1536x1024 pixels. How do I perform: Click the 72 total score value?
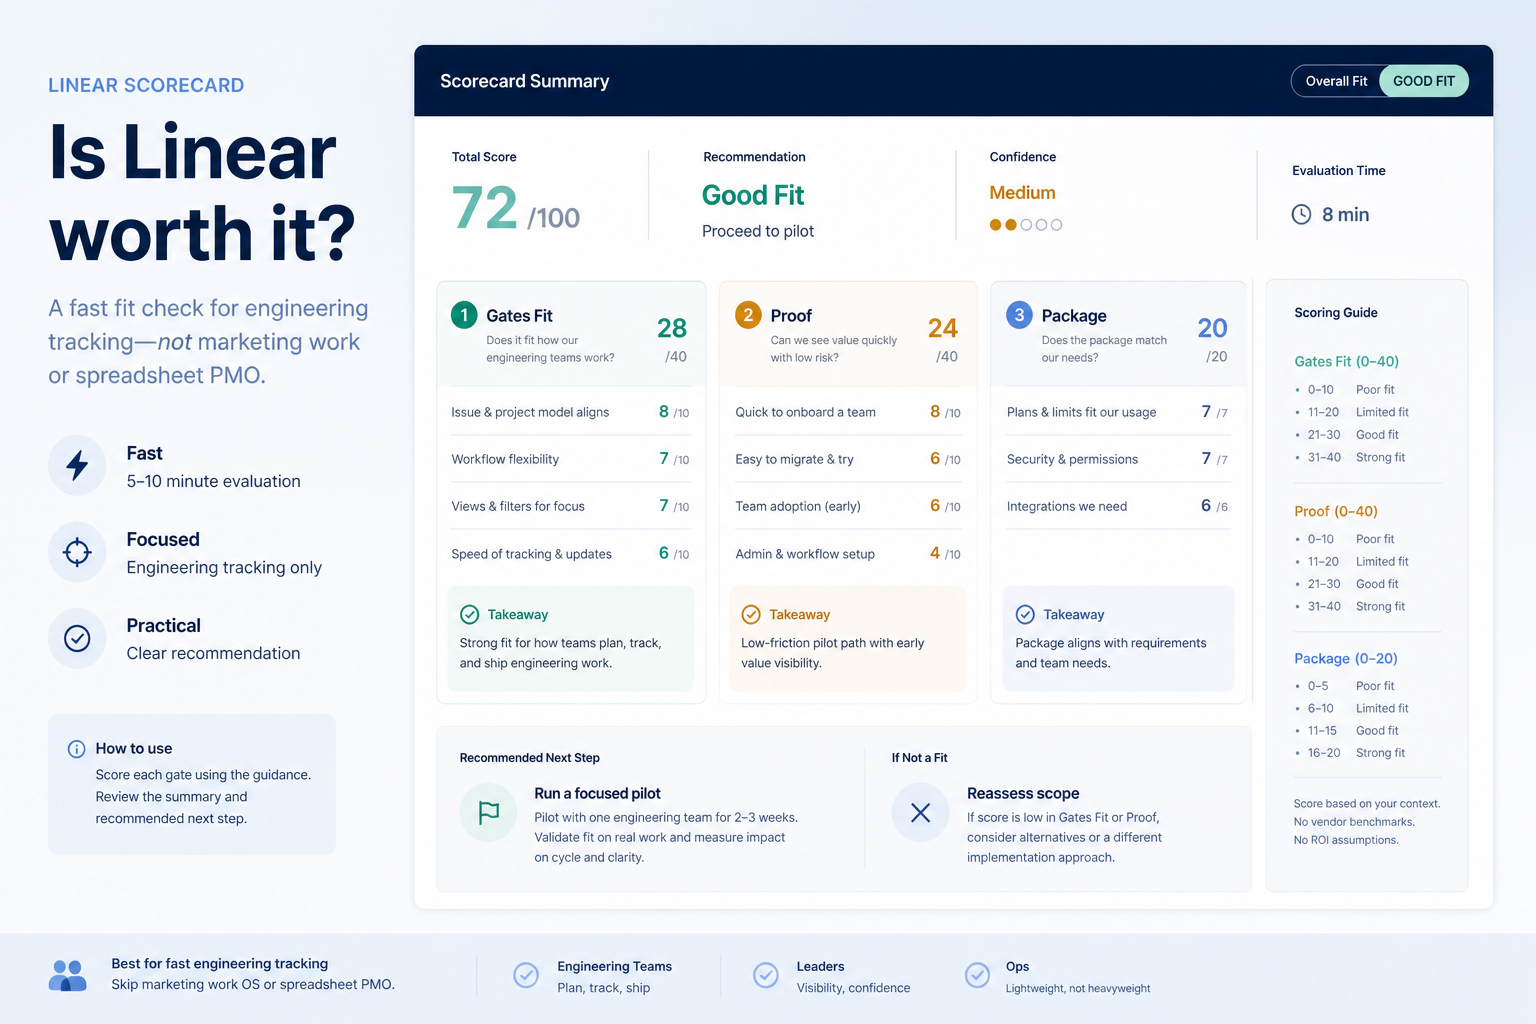click(485, 208)
